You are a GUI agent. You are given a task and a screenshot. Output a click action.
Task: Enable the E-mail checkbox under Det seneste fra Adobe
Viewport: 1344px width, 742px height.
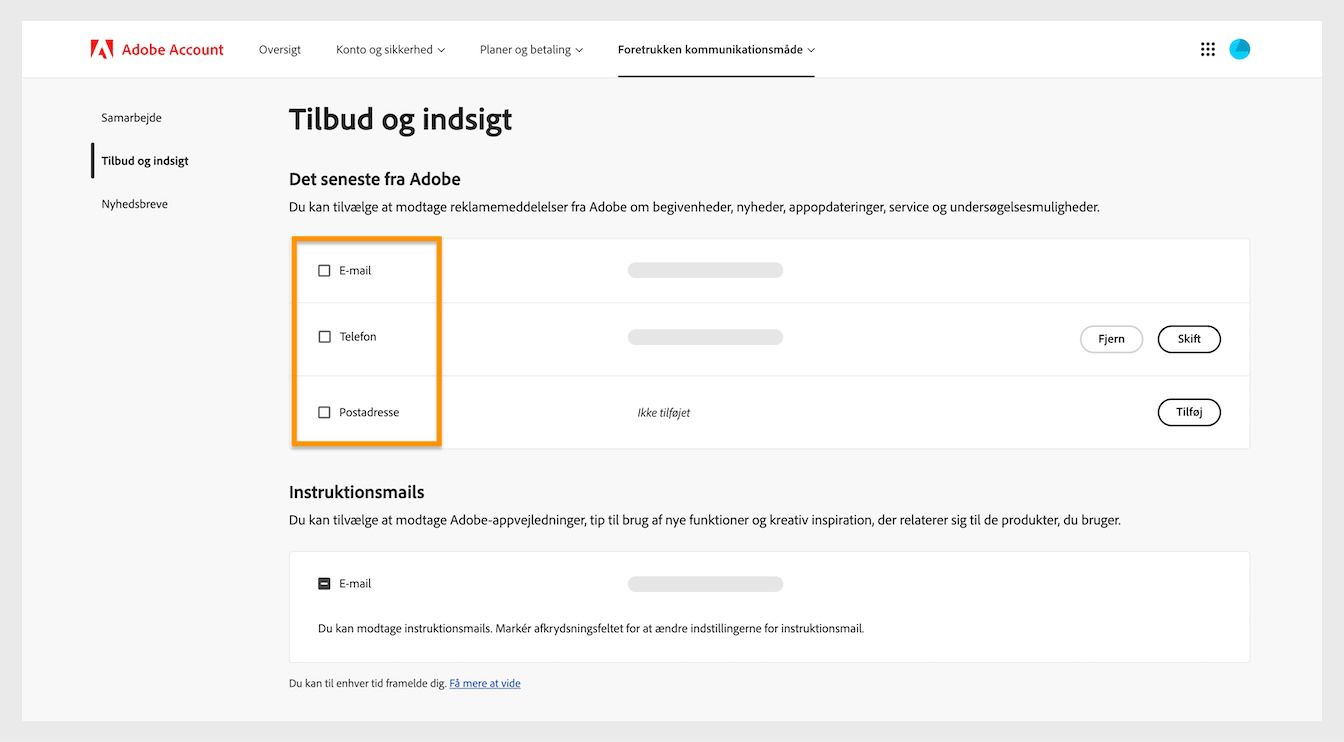click(x=324, y=270)
